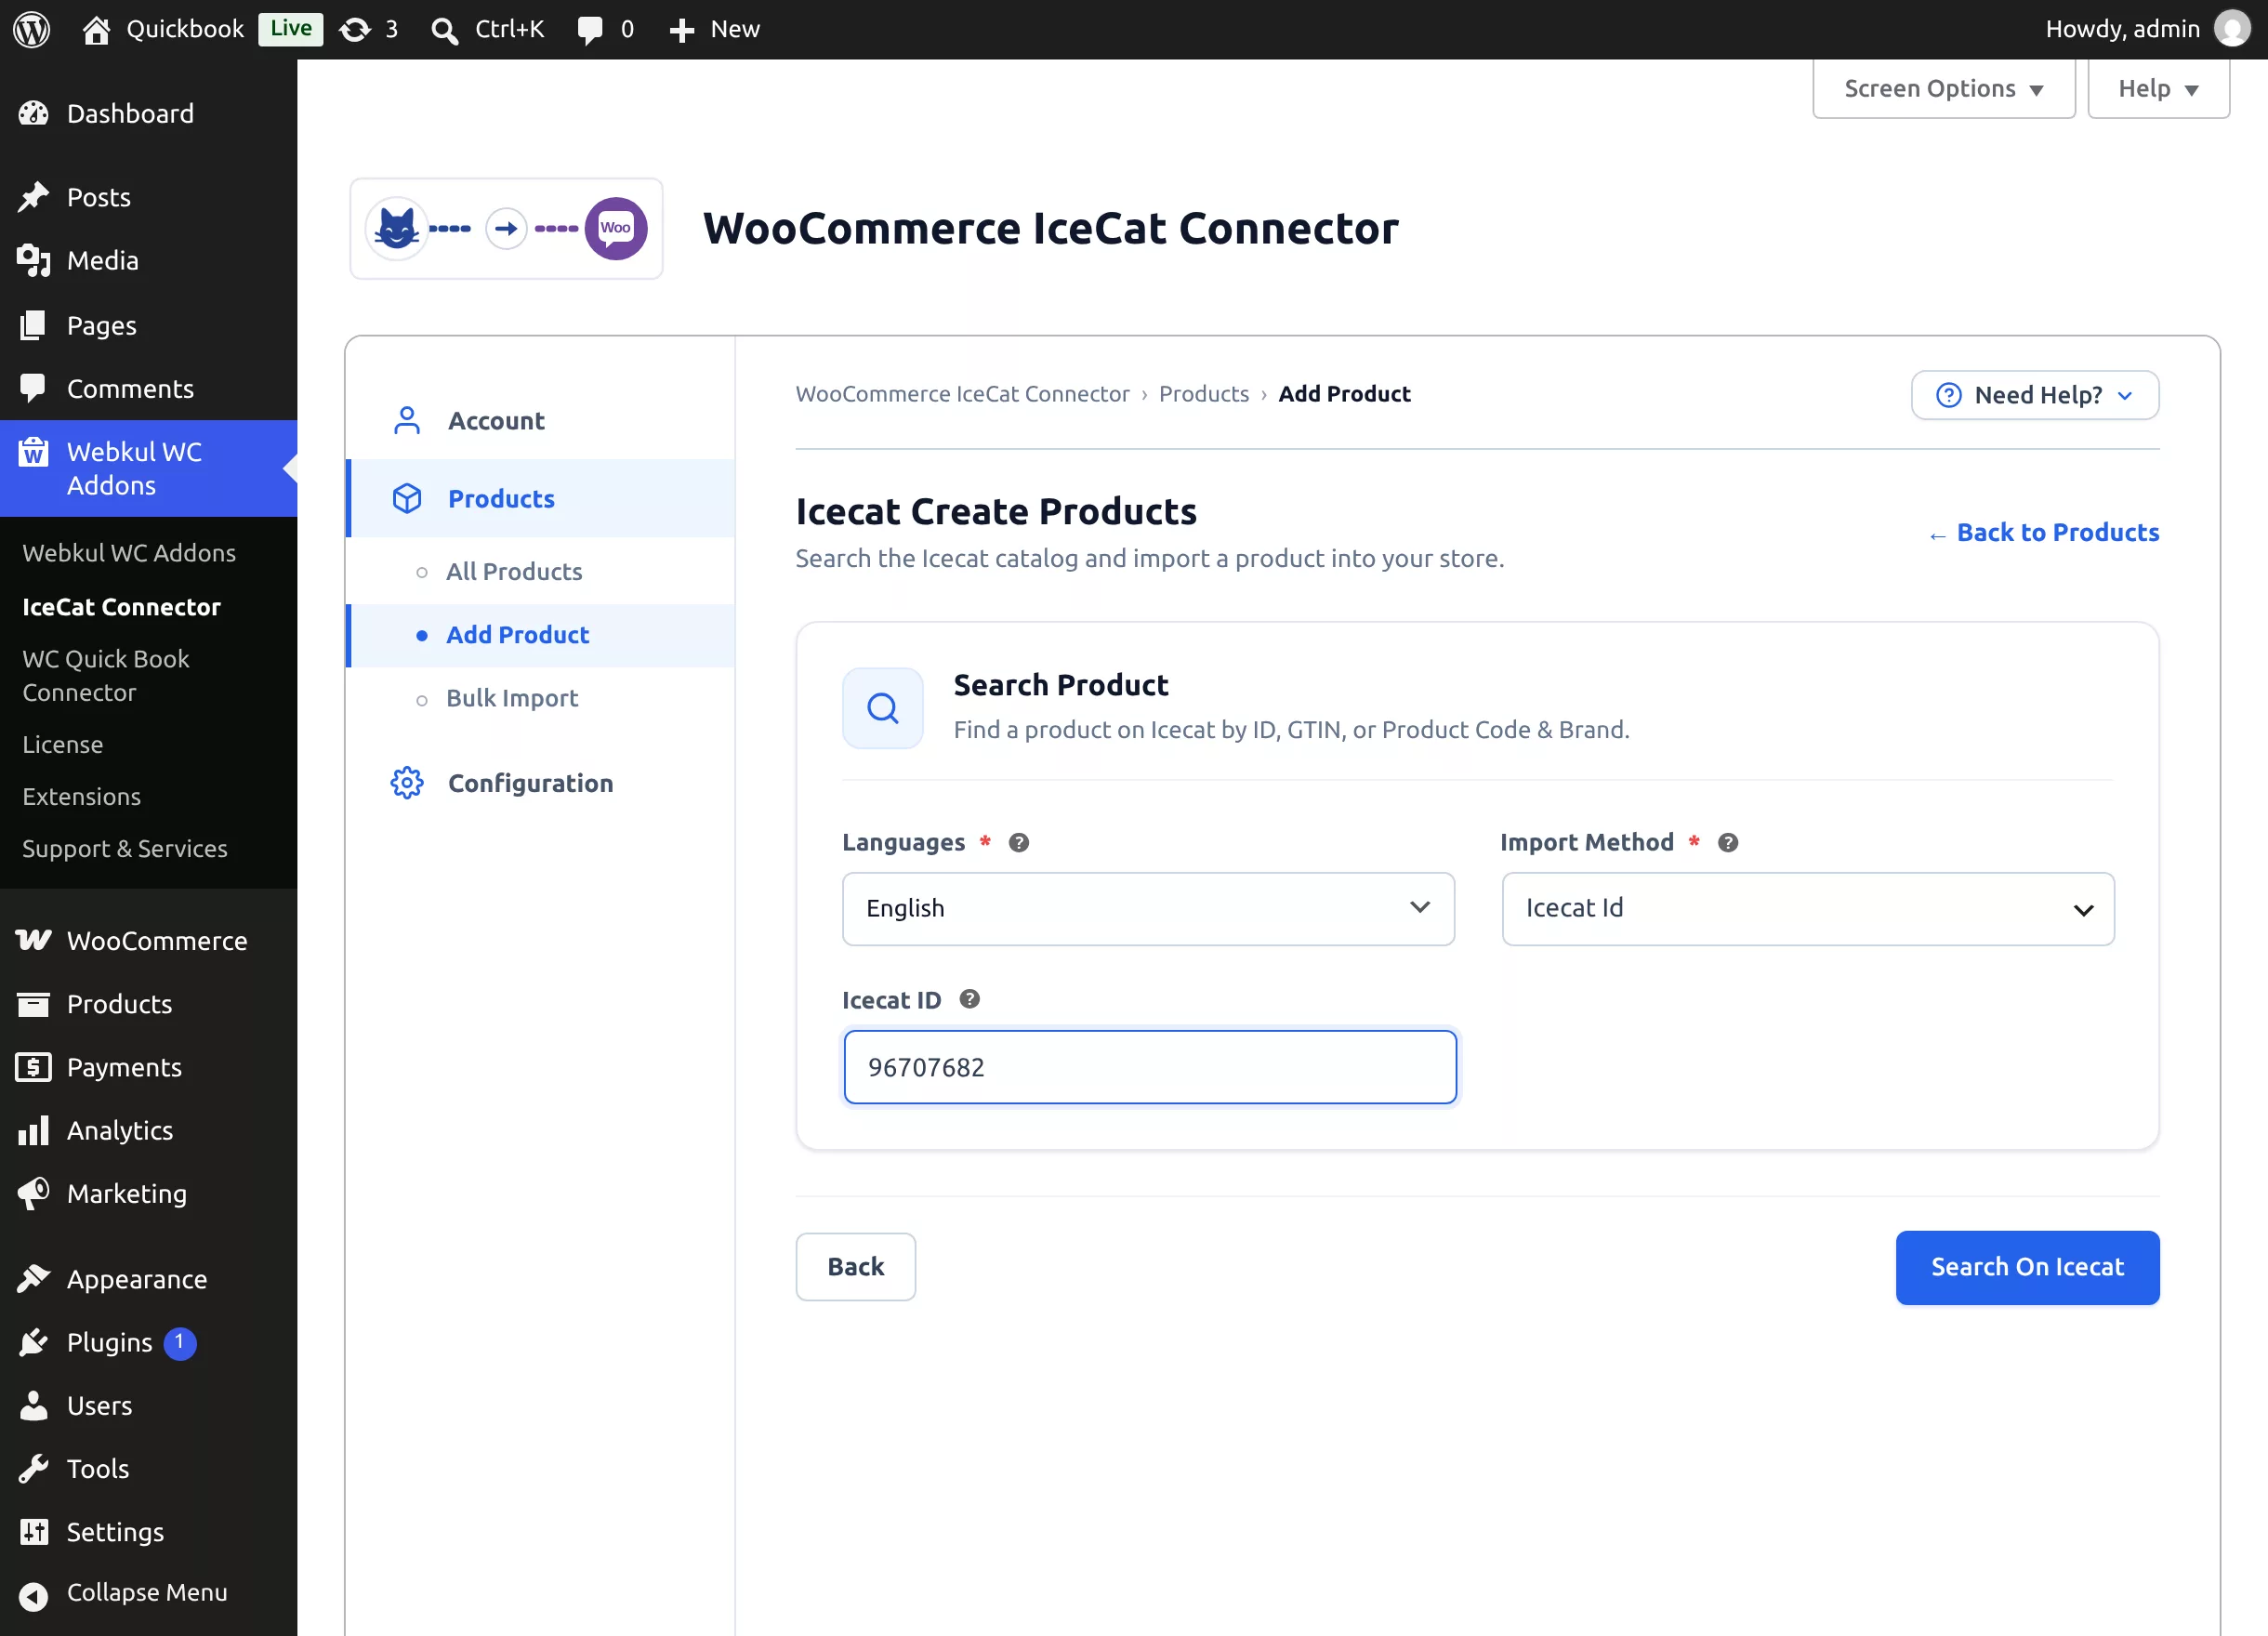2268x1636 pixels.
Task: Click the plus New icon in admin bar
Action: (682, 30)
